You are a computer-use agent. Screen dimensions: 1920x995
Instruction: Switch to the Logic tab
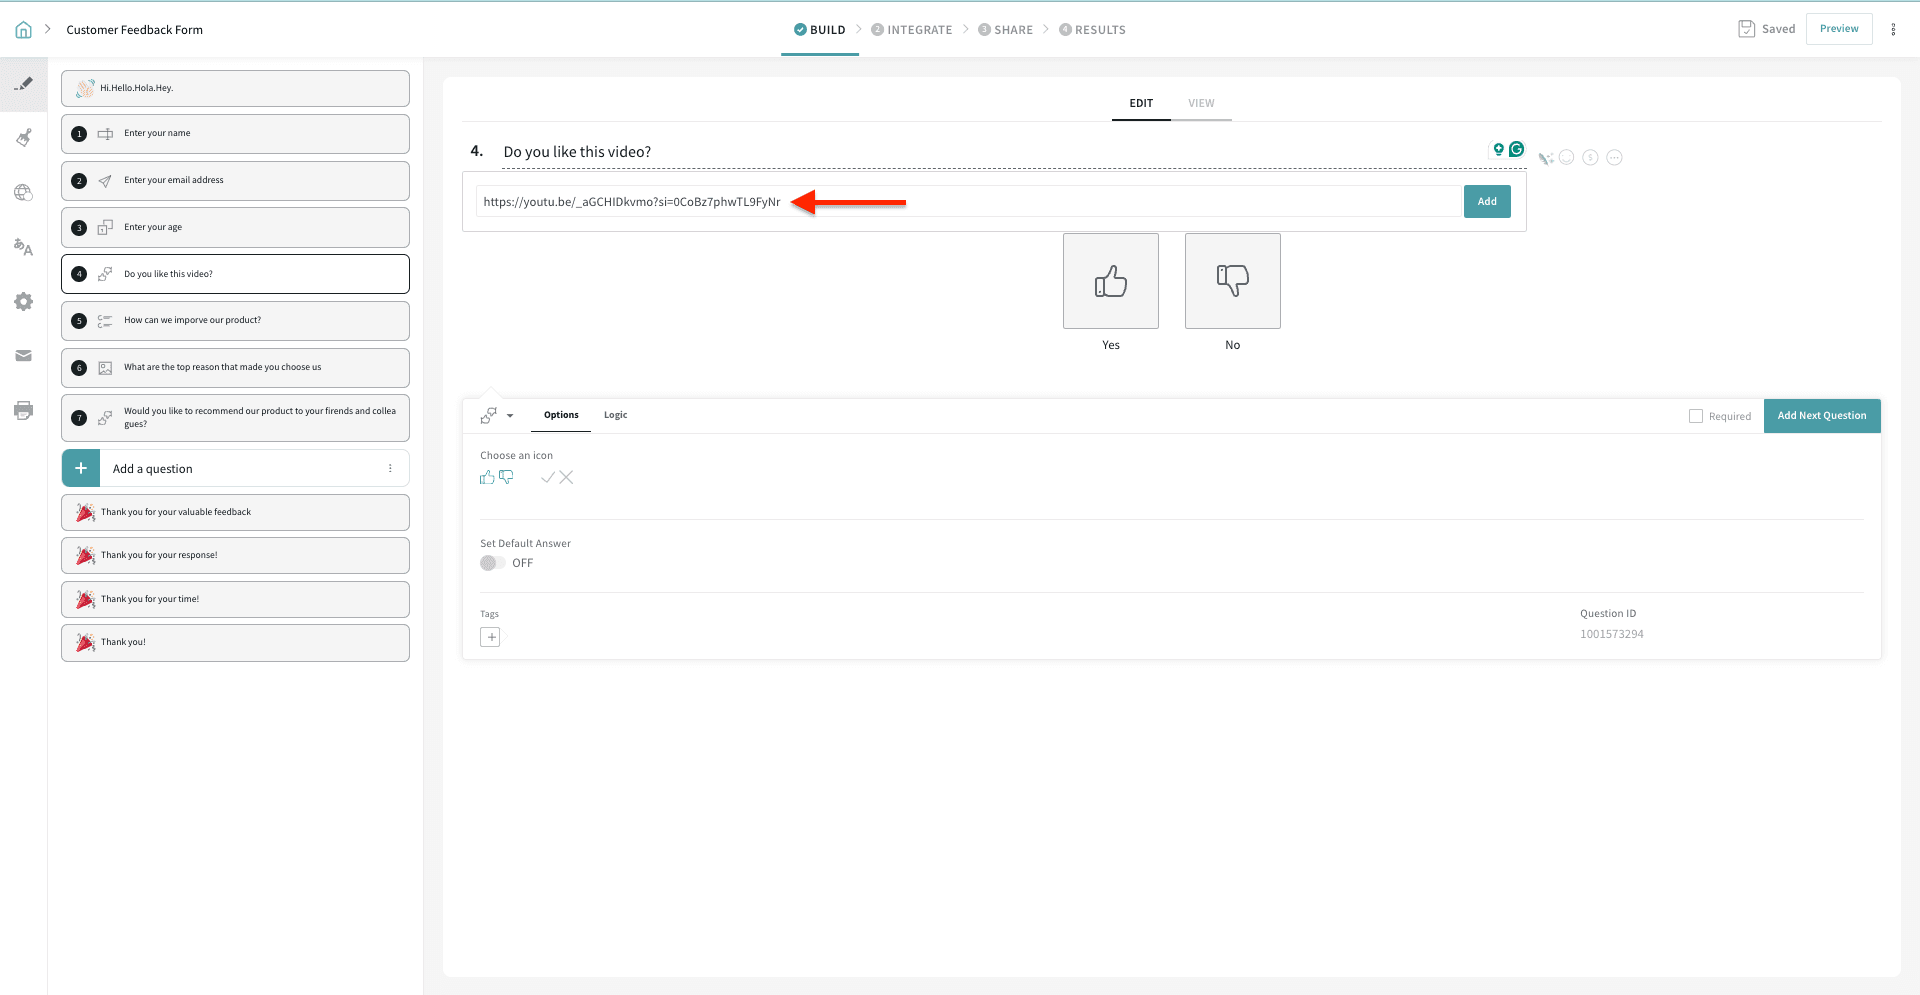tap(615, 414)
